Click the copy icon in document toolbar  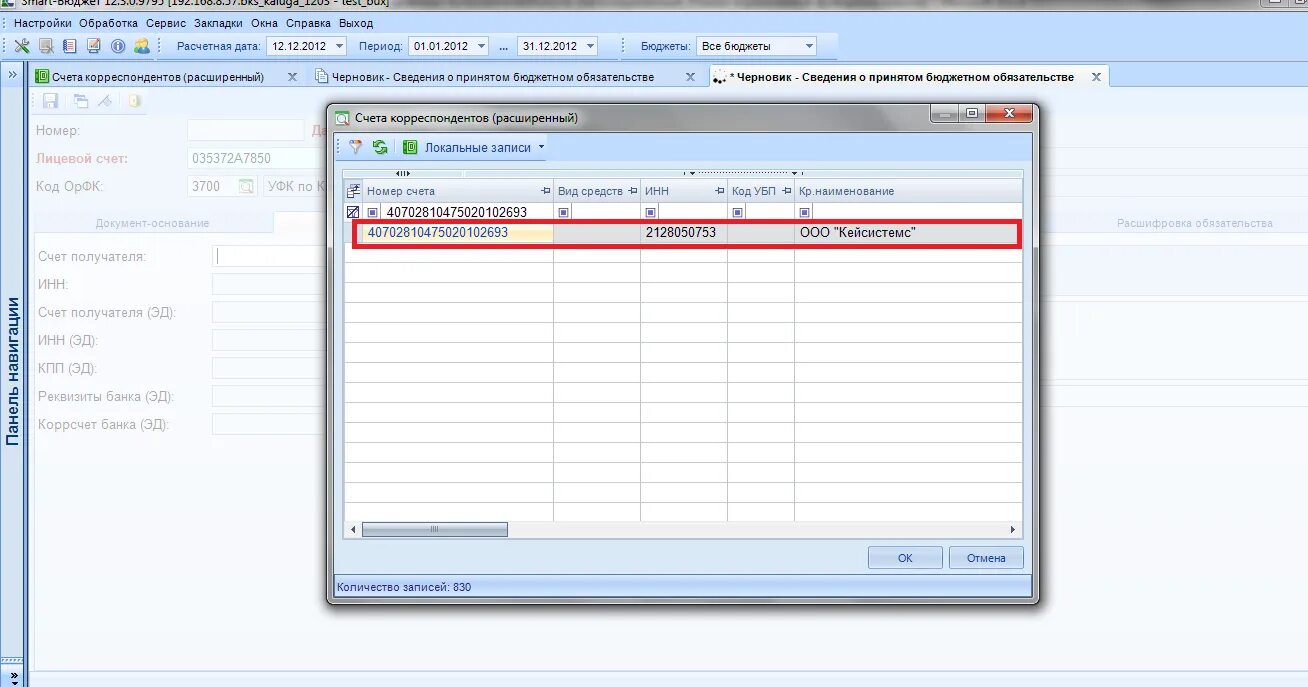[x=80, y=101]
